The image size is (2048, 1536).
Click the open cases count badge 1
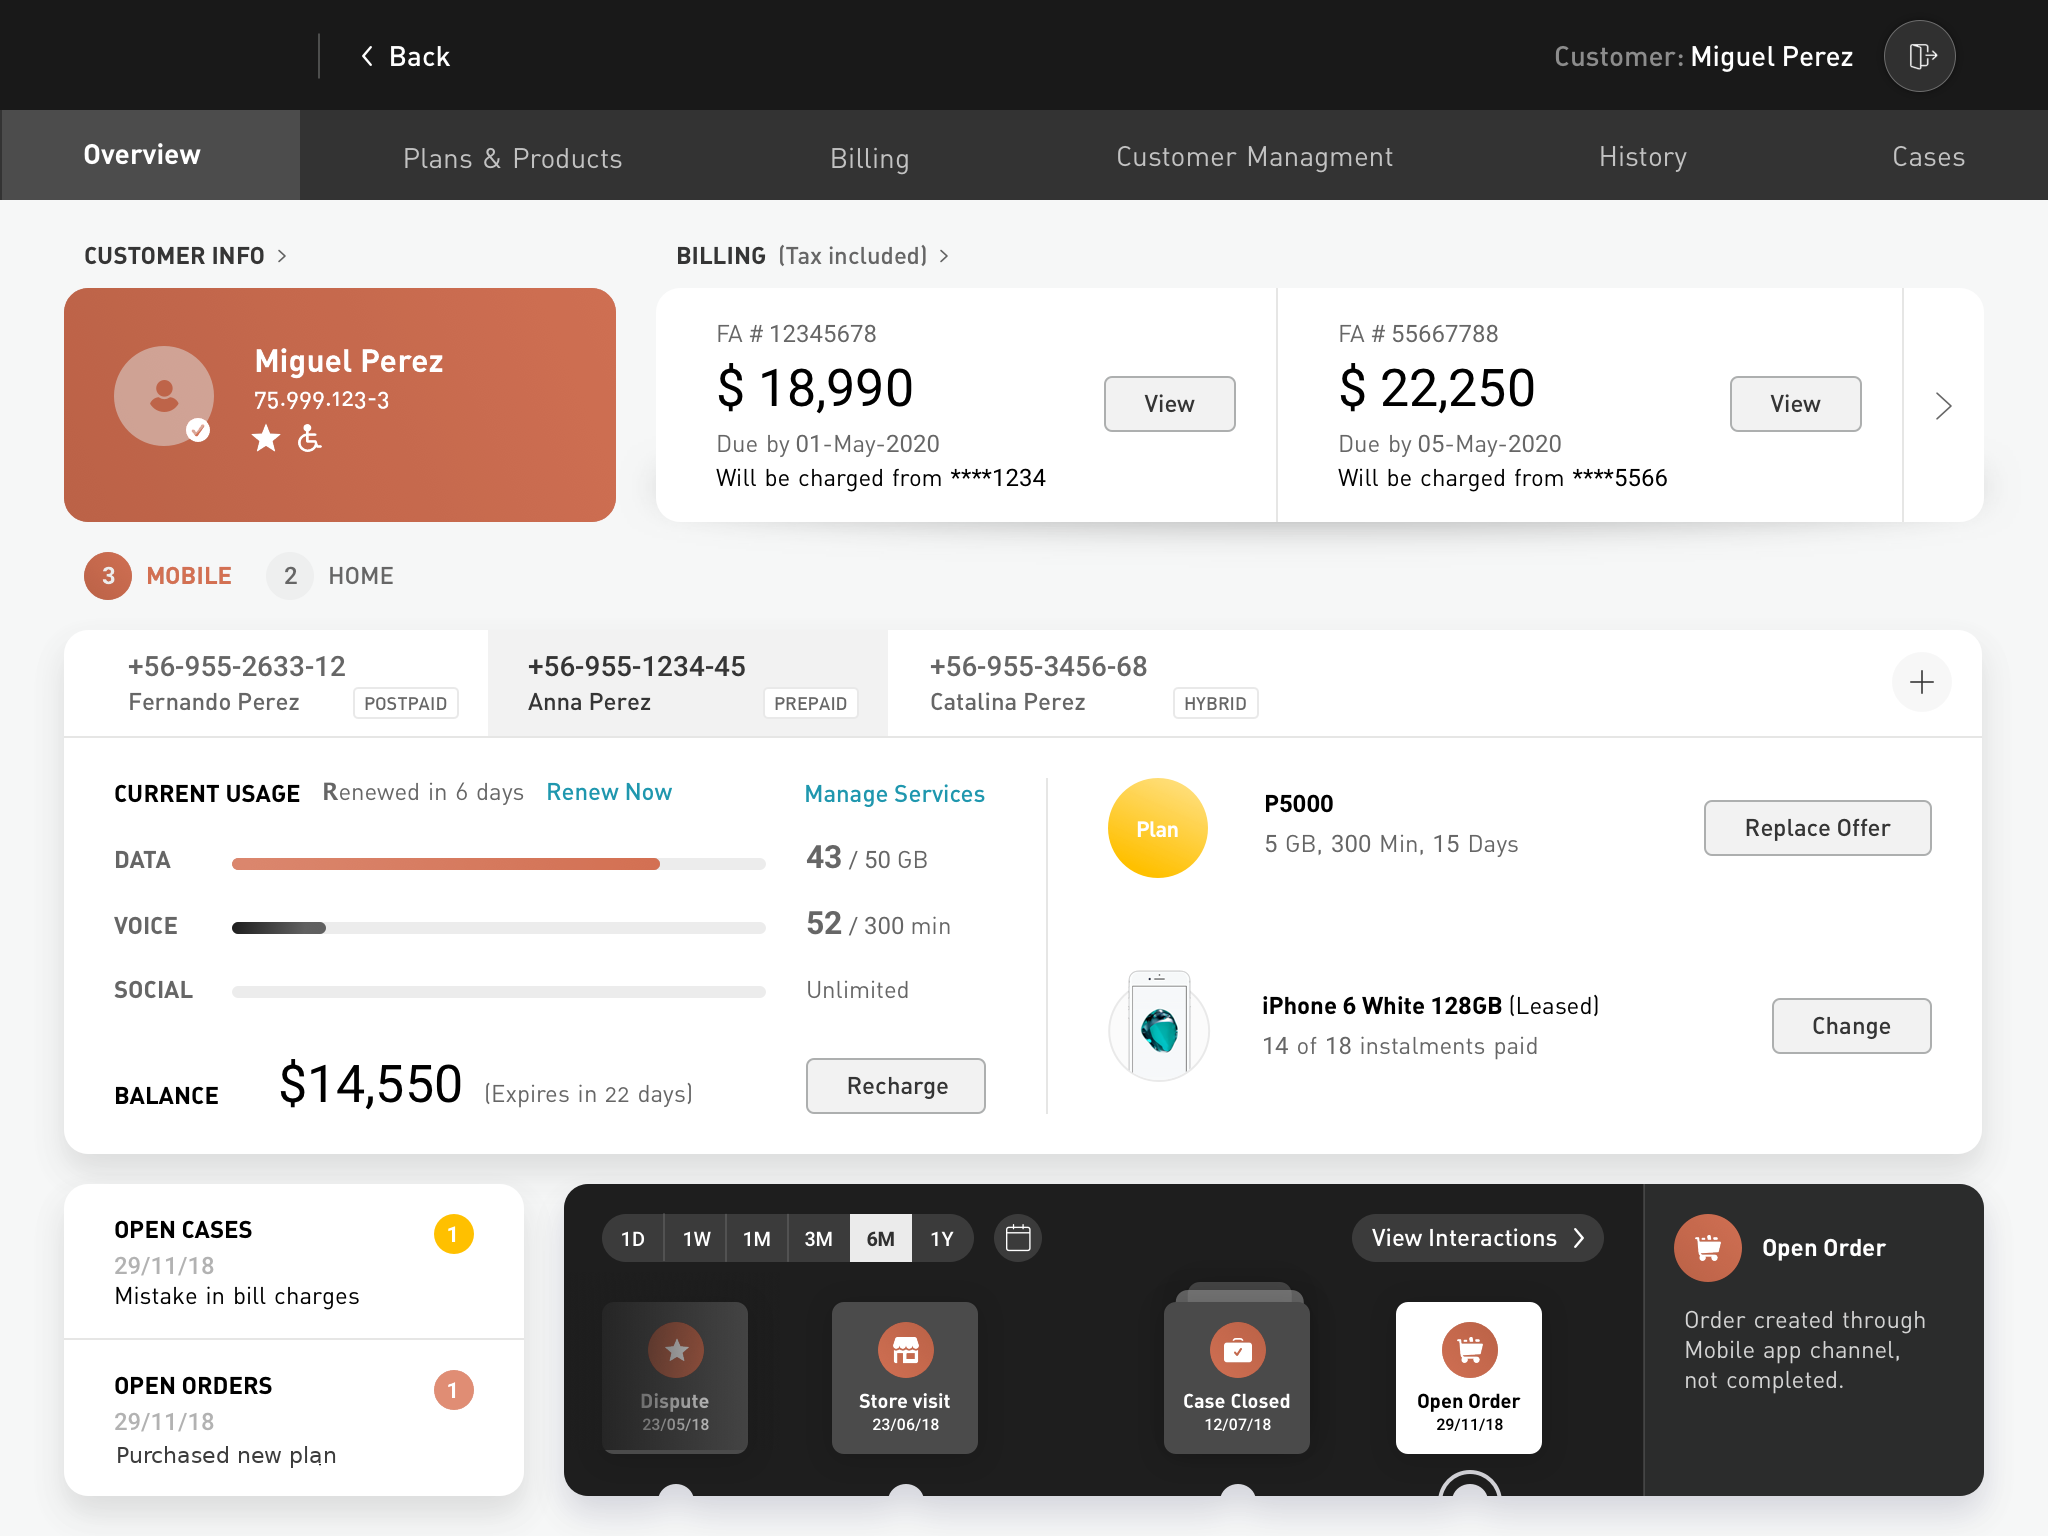click(x=453, y=1234)
